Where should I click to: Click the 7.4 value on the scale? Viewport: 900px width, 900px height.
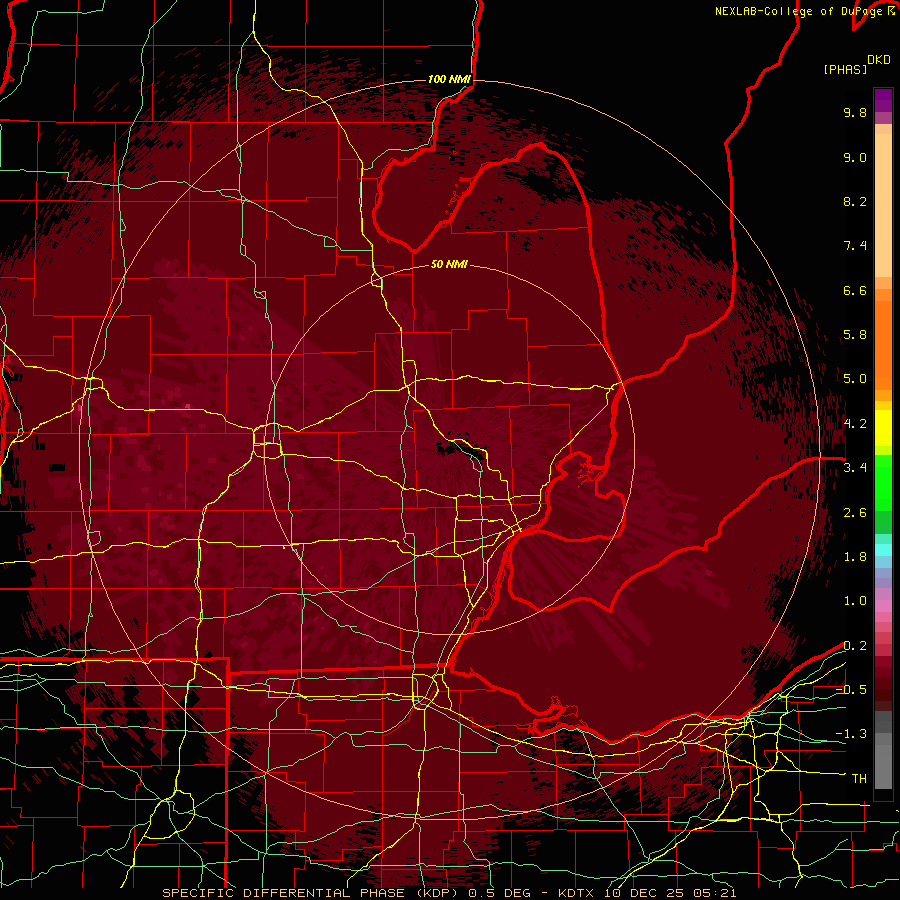855,246
